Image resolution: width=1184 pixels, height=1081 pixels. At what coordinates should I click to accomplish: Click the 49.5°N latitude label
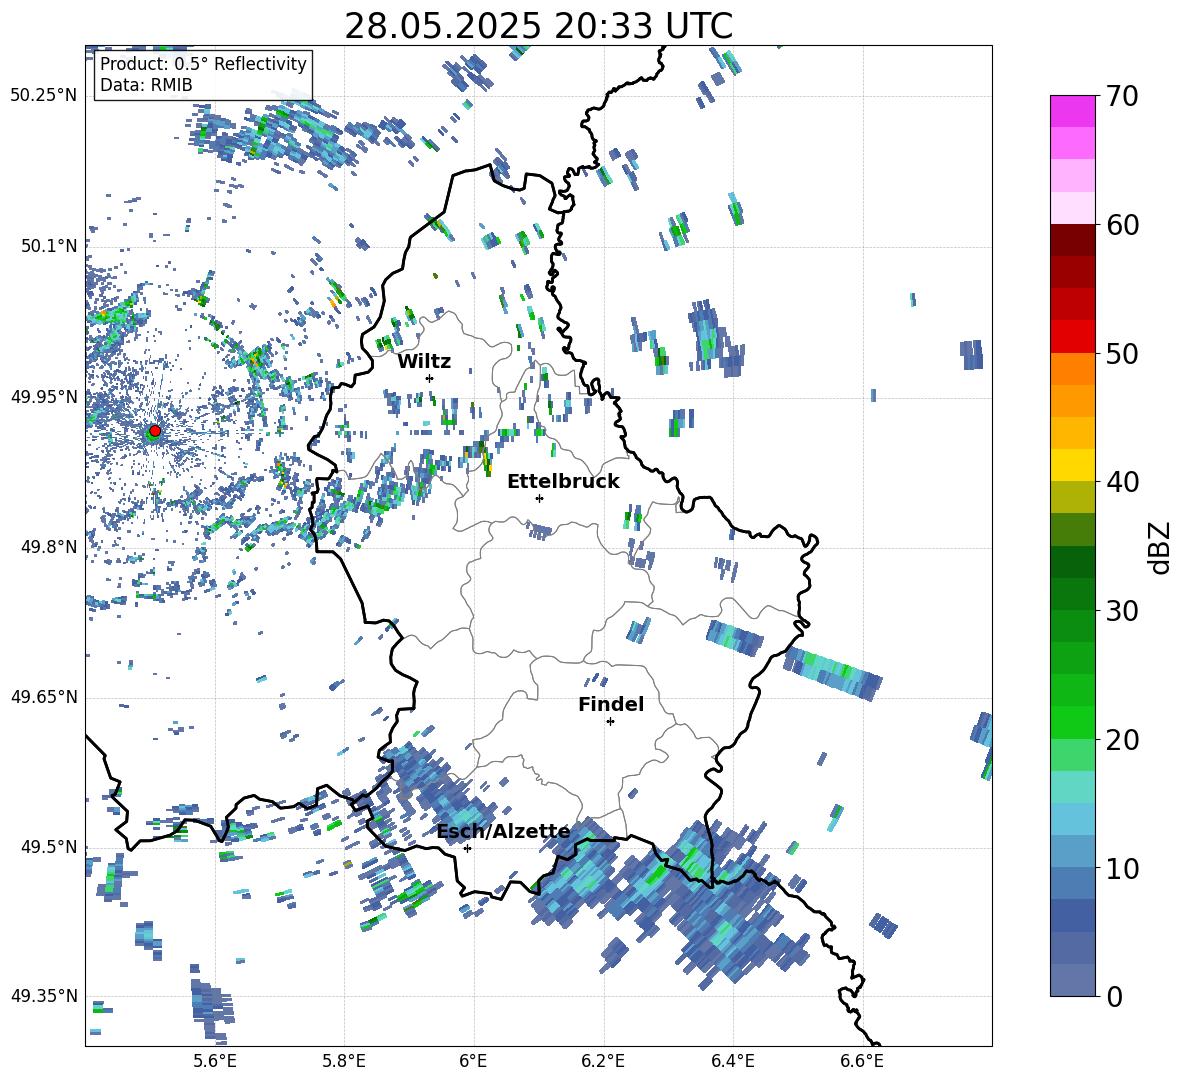click(x=49, y=847)
